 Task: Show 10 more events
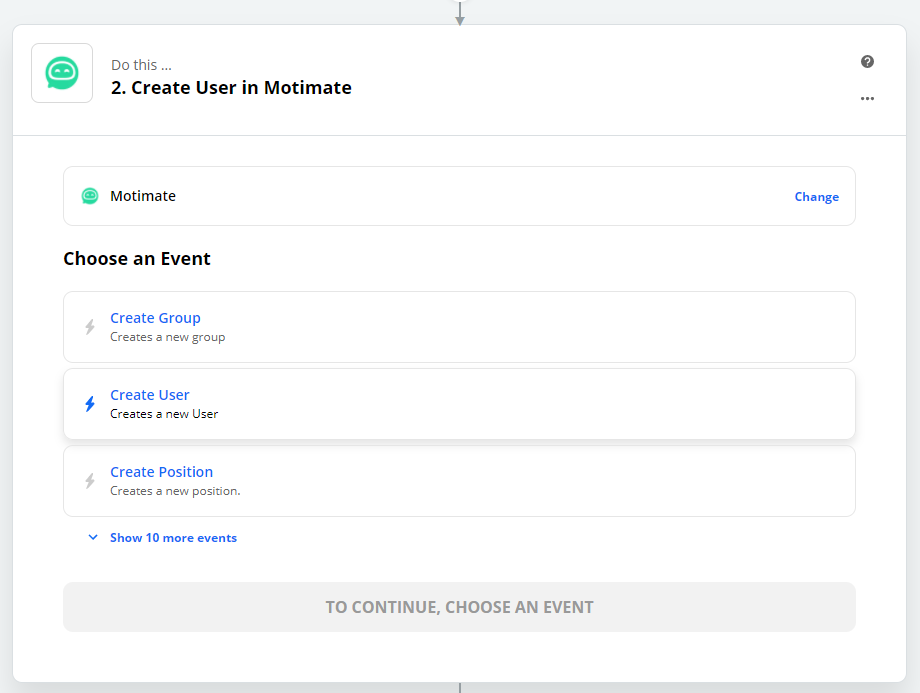pyautogui.click(x=173, y=538)
